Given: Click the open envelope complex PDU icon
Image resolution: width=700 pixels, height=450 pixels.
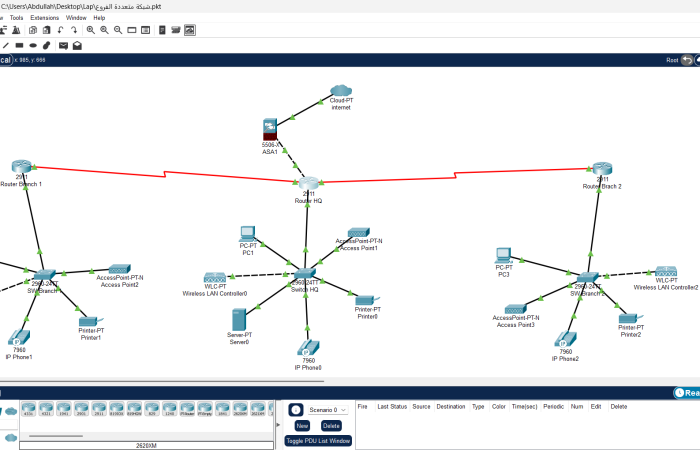Looking at the screenshot, I should pyautogui.click(x=77, y=45).
